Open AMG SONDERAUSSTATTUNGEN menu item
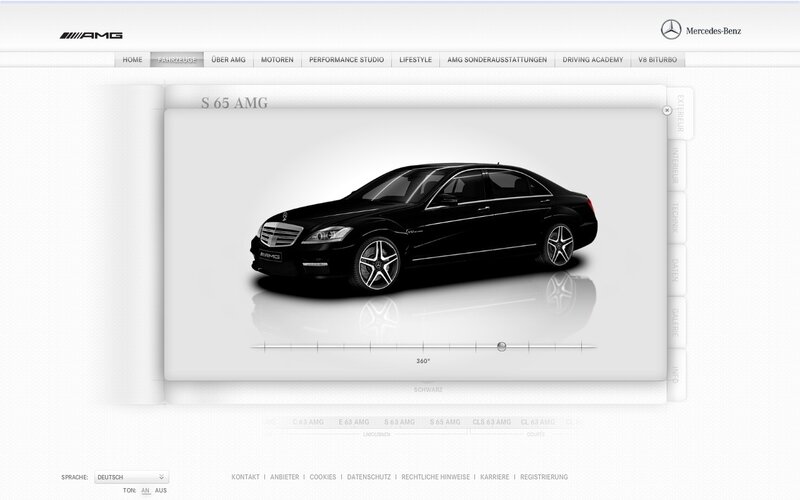 [497, 60]
